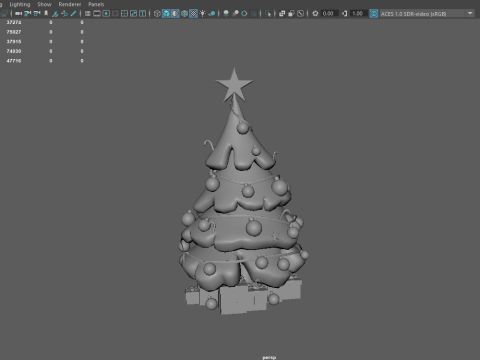Toggle Multisample Anti-aliasing icon
The height and width of the screenshot is (360, 480).
(x=244, y=14)
